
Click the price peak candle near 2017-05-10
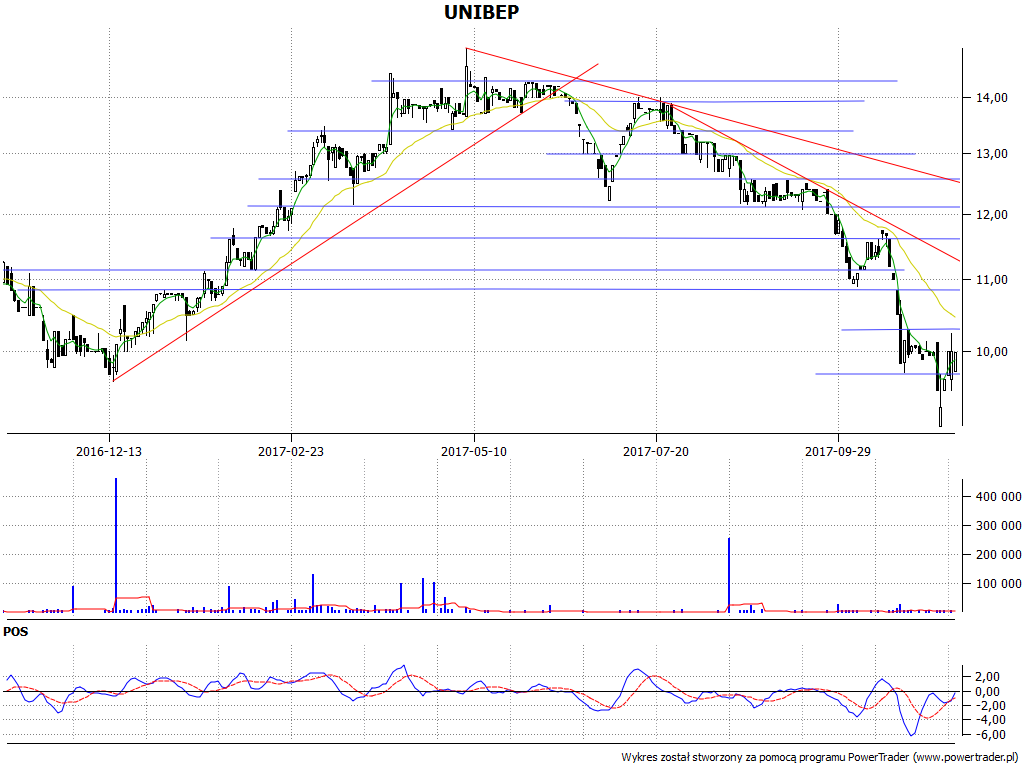467,82
